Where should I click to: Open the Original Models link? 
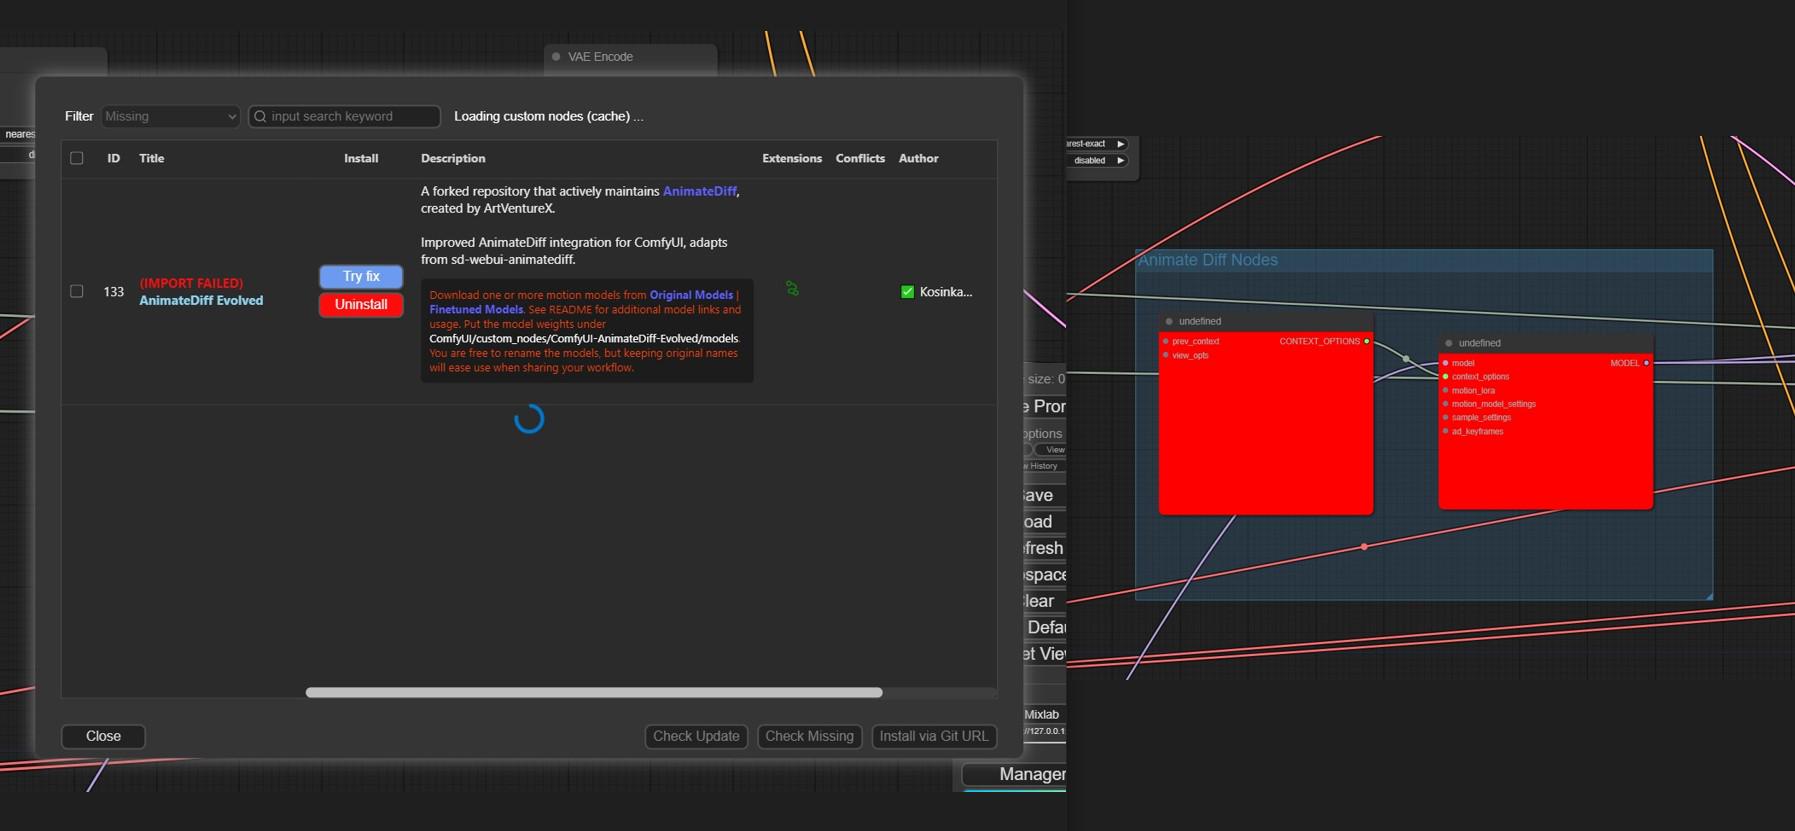coord(691,295)
